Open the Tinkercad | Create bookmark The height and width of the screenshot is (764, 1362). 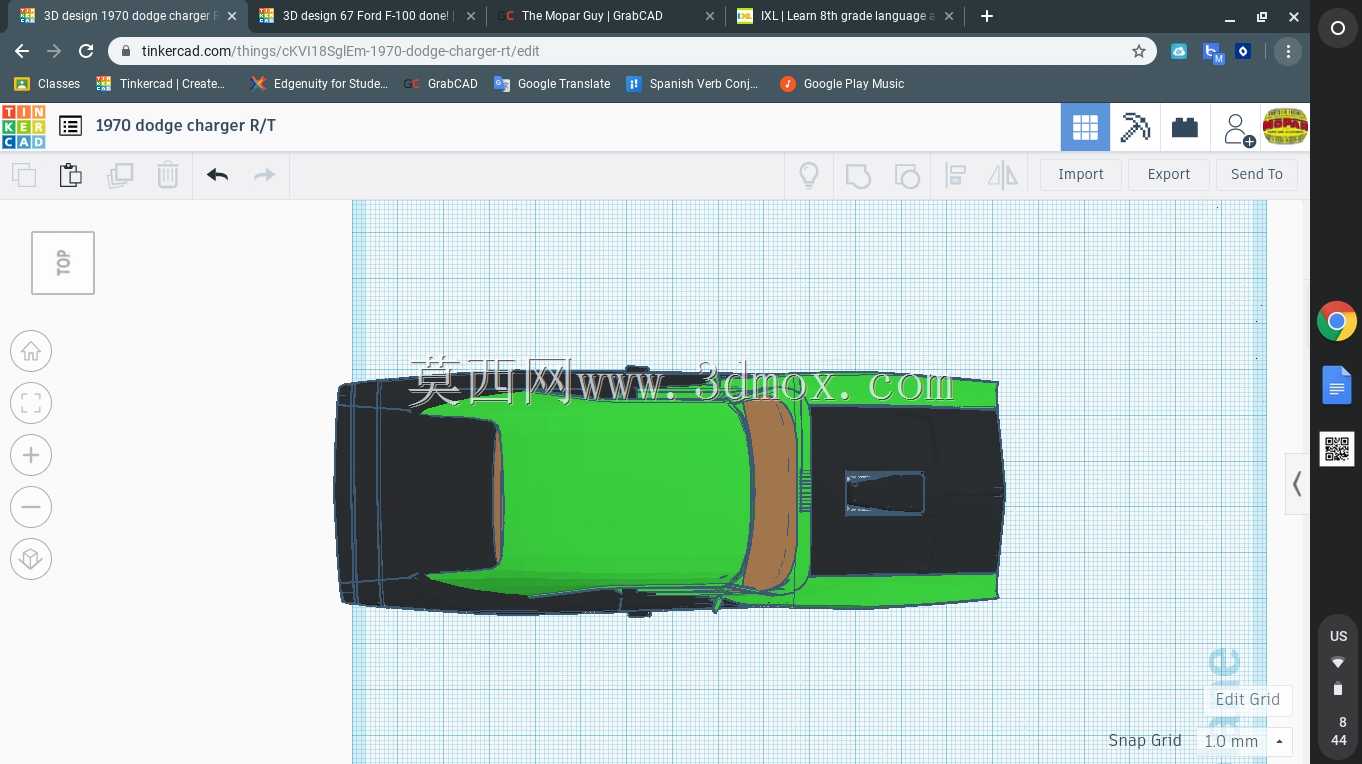coord(161,84)
